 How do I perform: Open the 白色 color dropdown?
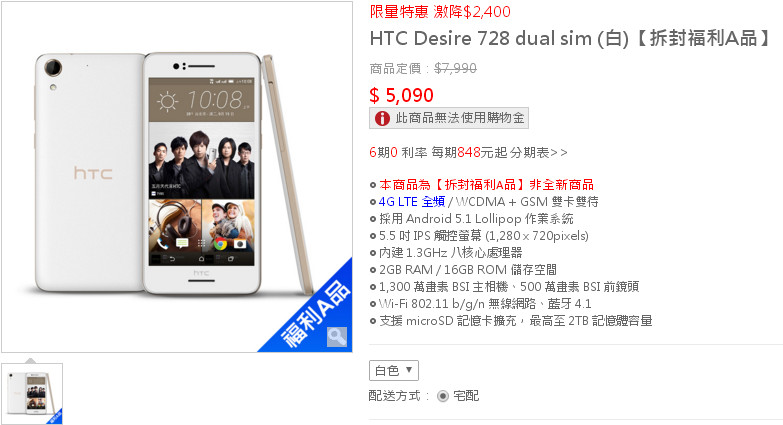coord(393,371)
